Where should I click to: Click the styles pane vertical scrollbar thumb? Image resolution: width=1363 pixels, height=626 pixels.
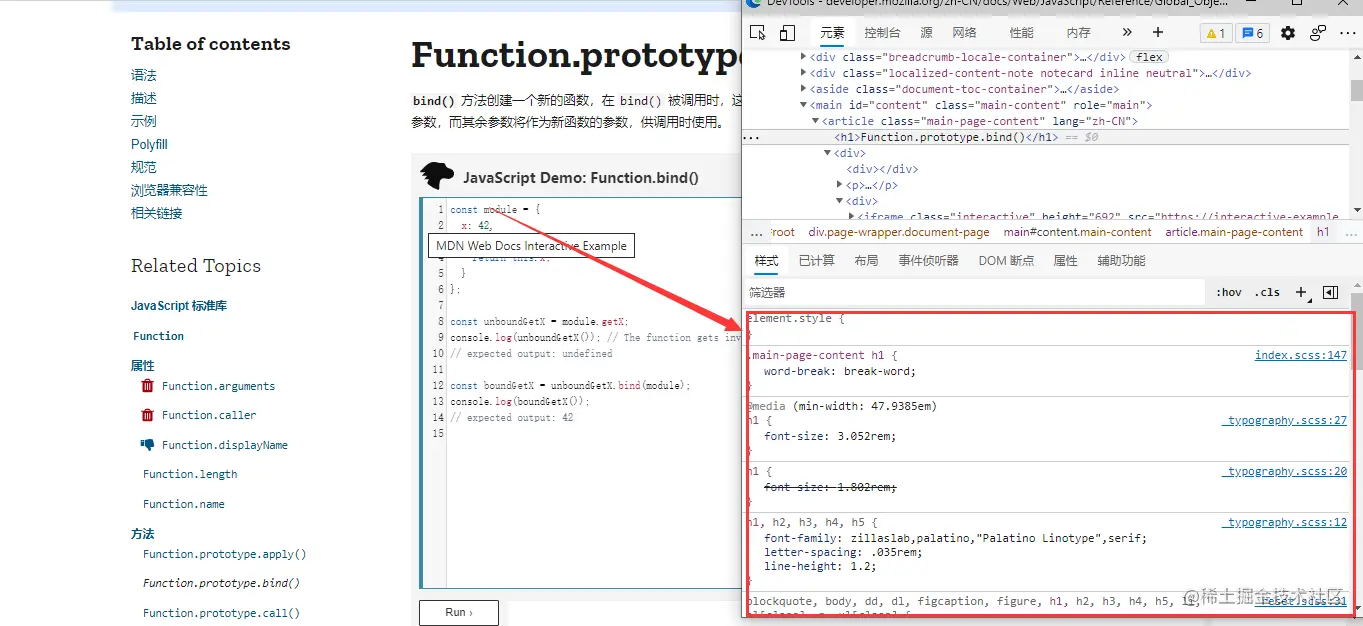[1356, 331]
